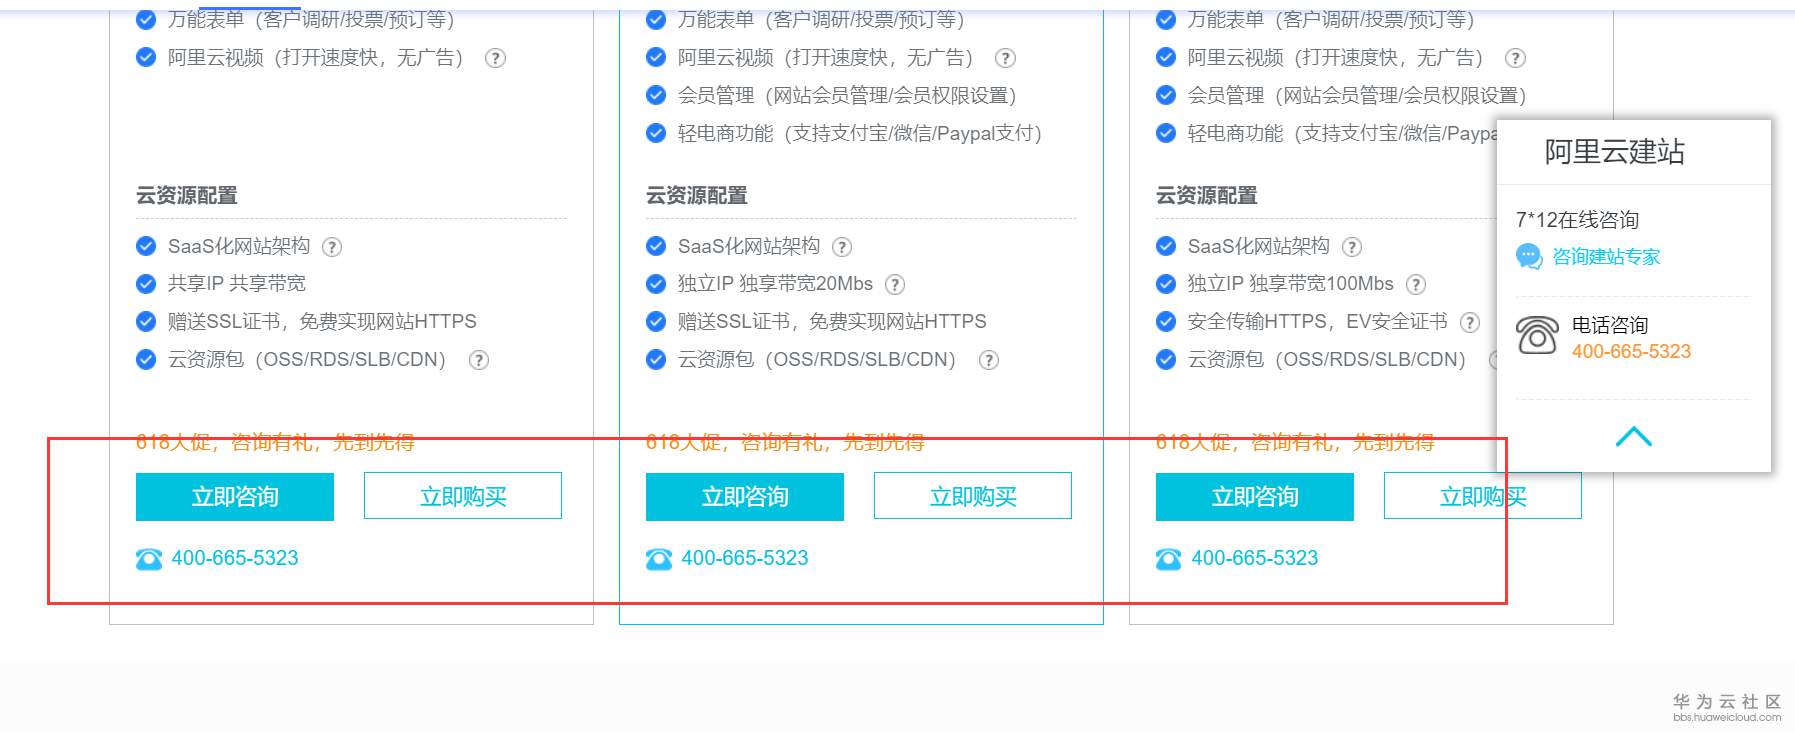Click help icon beside 阿里云视频 in 20Mbs plan
Screen dimensions: 1795x732
pyautogui.click(x=1005, y=58)
